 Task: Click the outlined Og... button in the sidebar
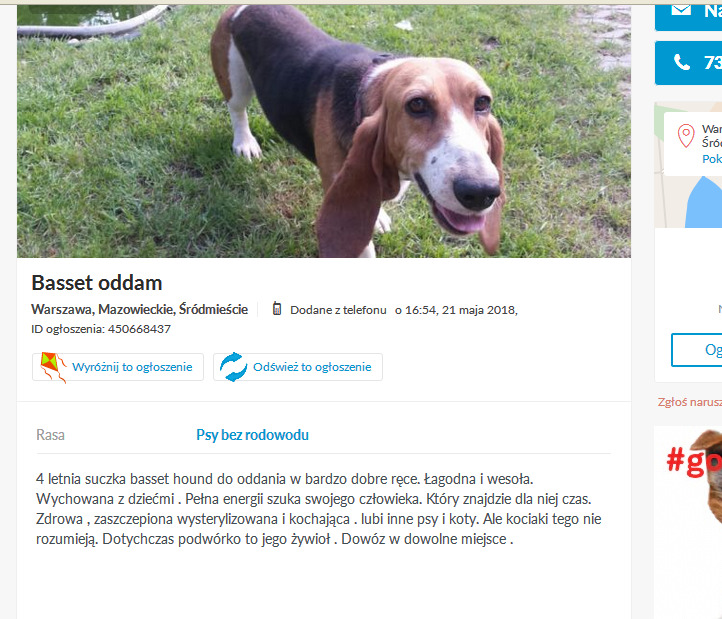[x=697, y=350]
